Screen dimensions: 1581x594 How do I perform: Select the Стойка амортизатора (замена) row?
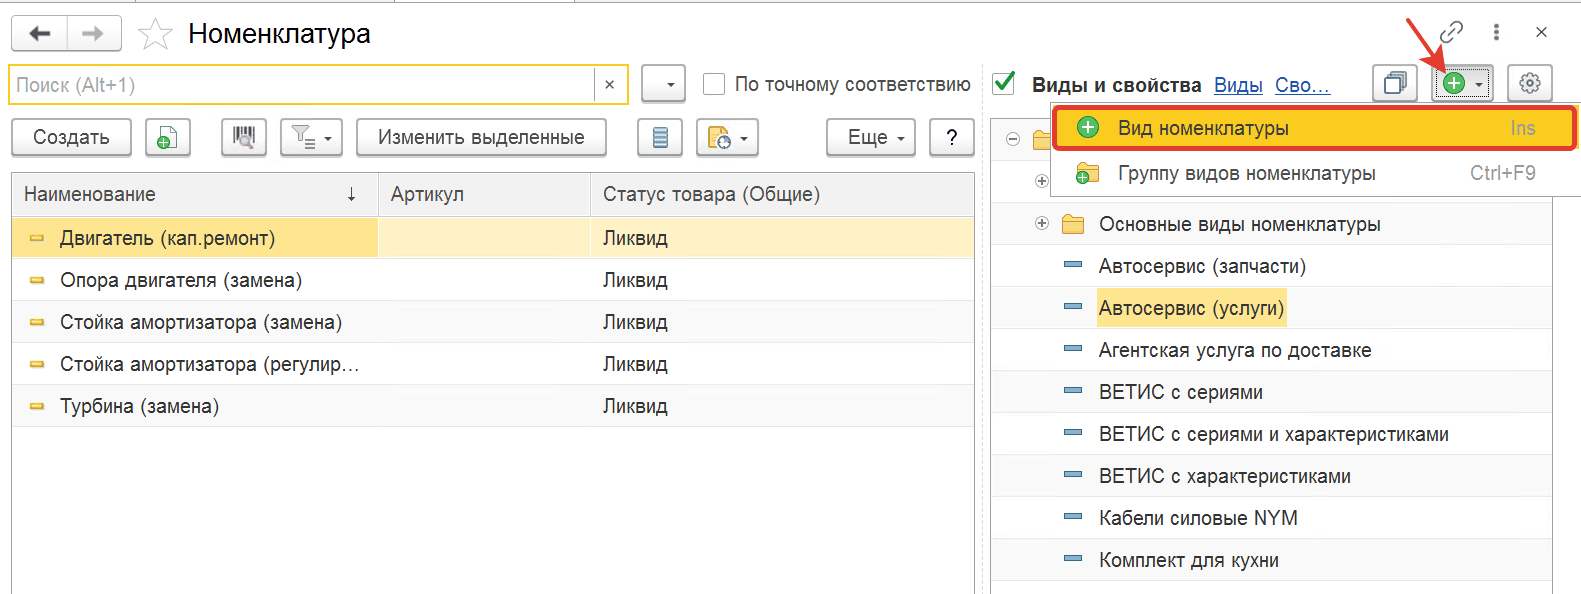pos(493,322)
